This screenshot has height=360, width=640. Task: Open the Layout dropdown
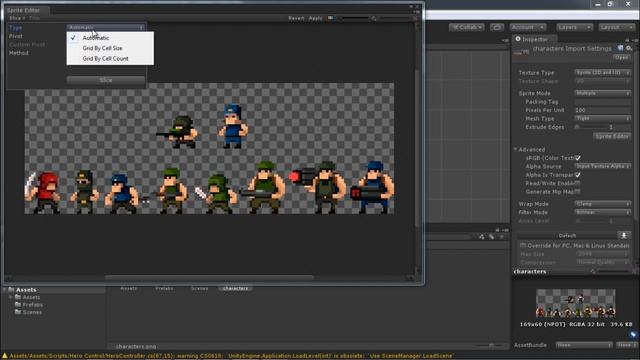[616, 27]
